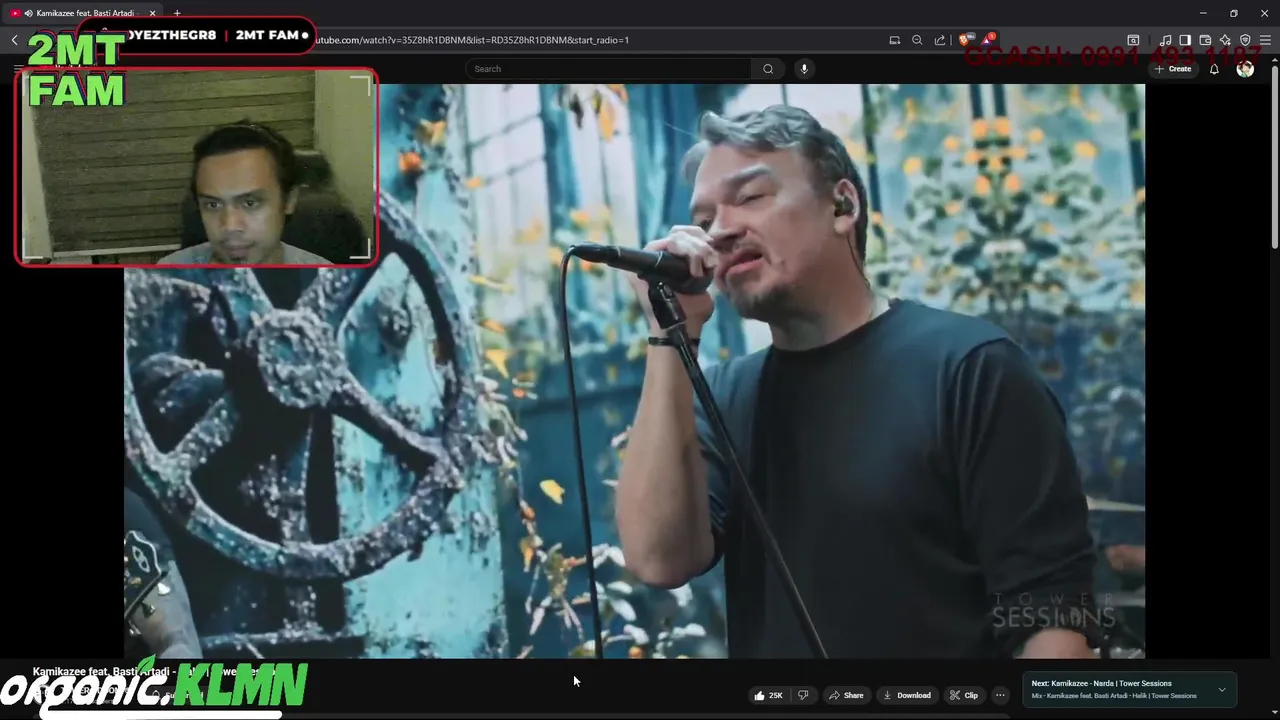This screenshot has height=720, width=1280.
Task: Click the YouTube Create button
Action: (1173, 69)
